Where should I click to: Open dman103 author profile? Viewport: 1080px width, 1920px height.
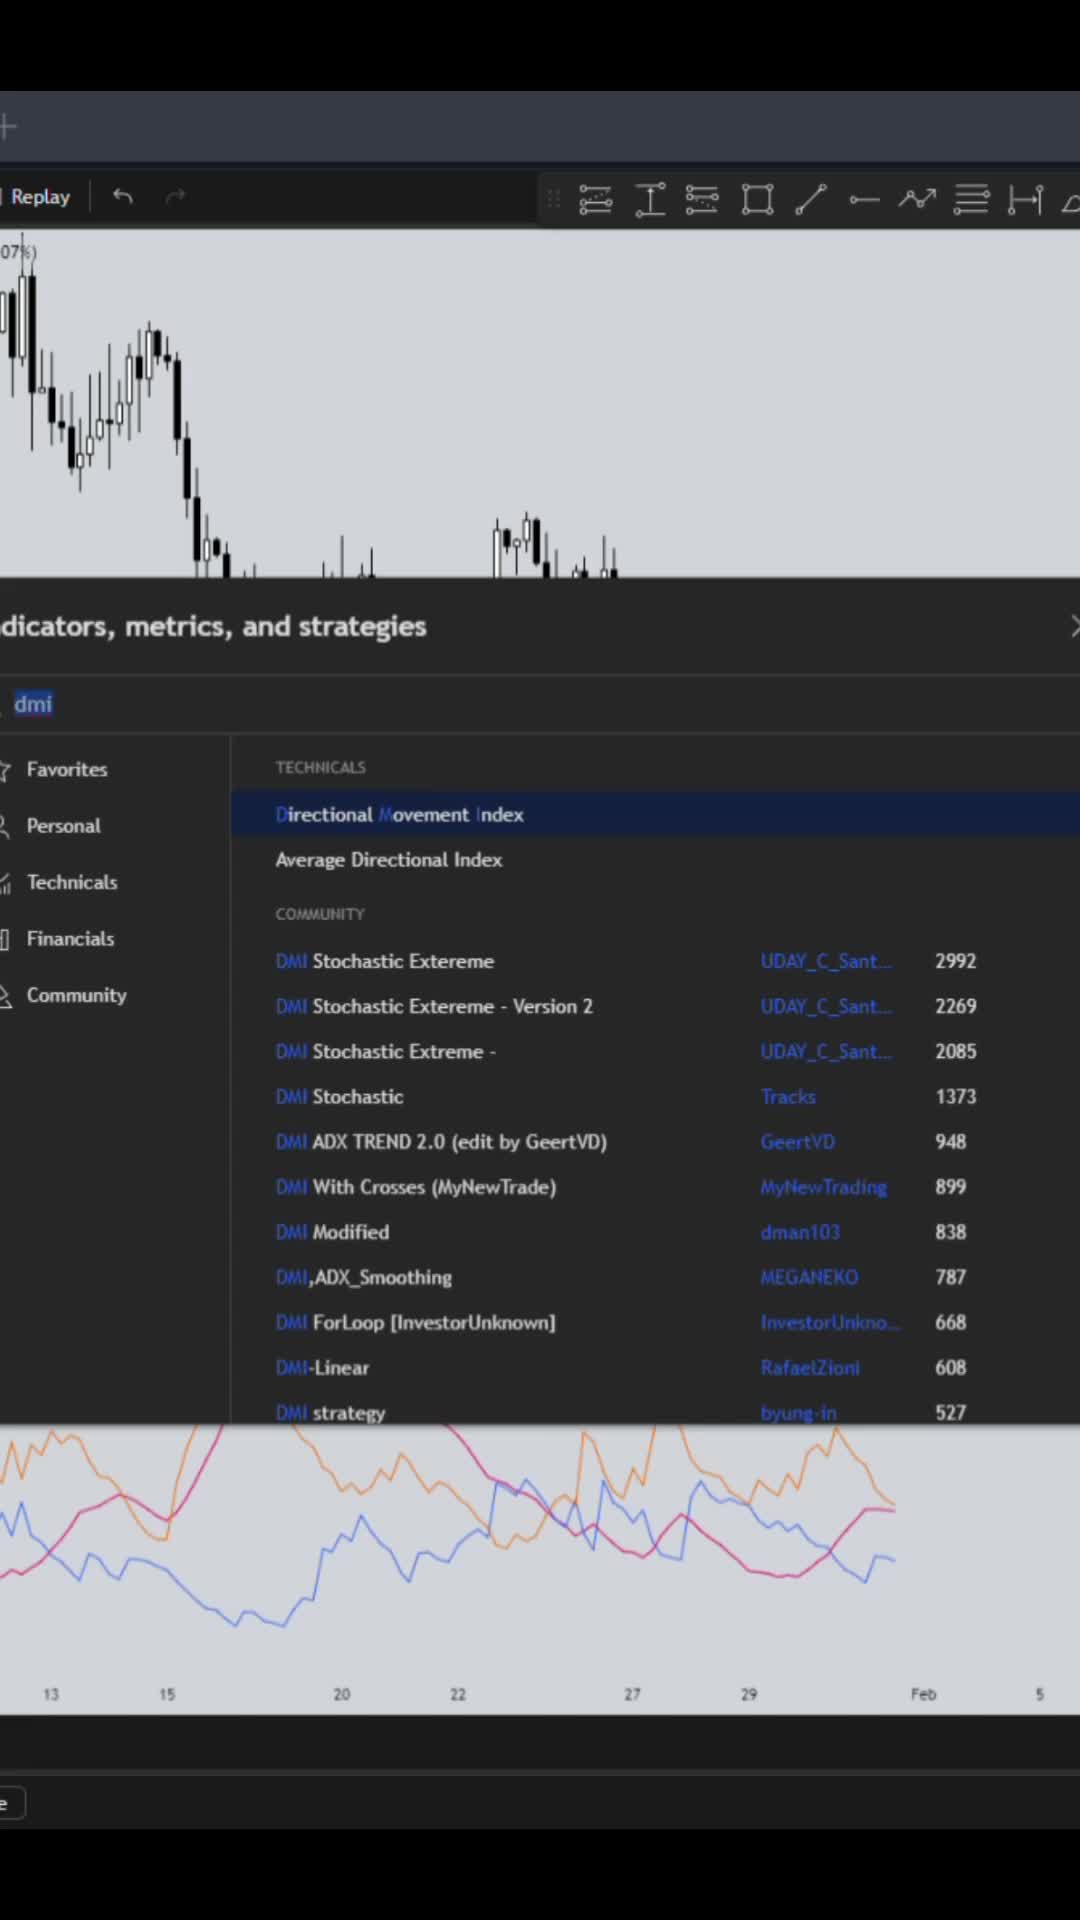tap(800, 1232)
